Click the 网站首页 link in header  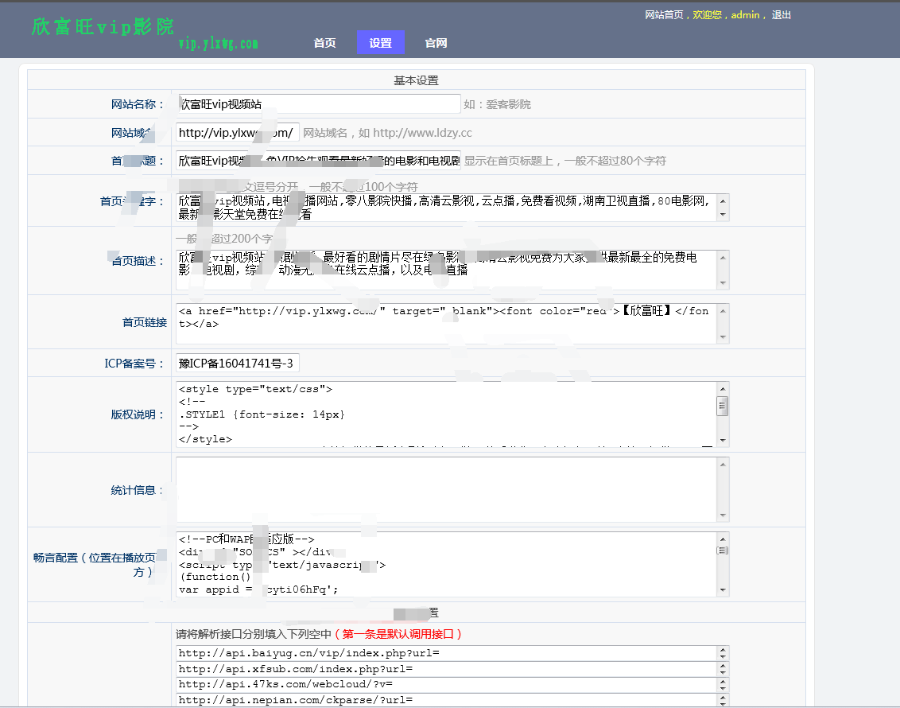pyautogui.click(x=664, y=15)
